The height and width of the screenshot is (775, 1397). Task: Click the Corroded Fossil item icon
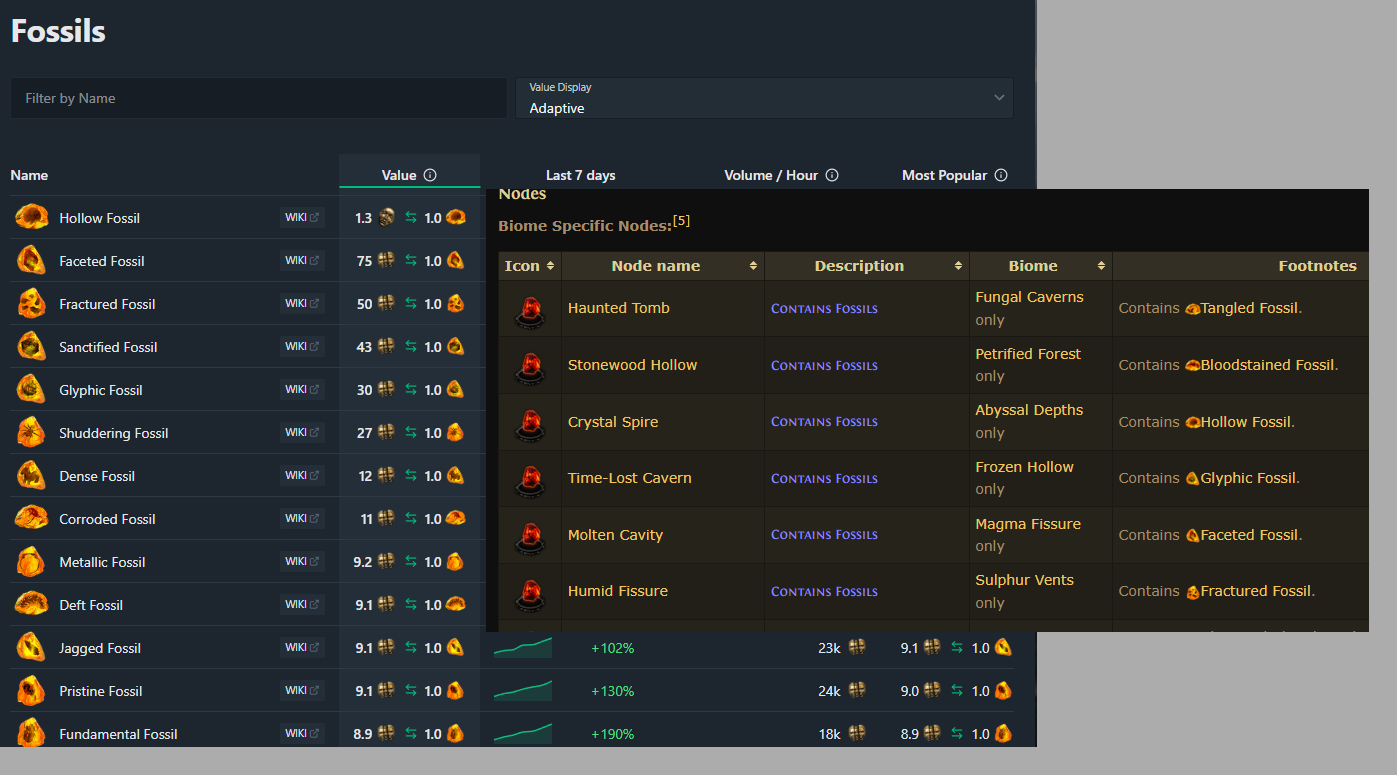click(32, 518)
